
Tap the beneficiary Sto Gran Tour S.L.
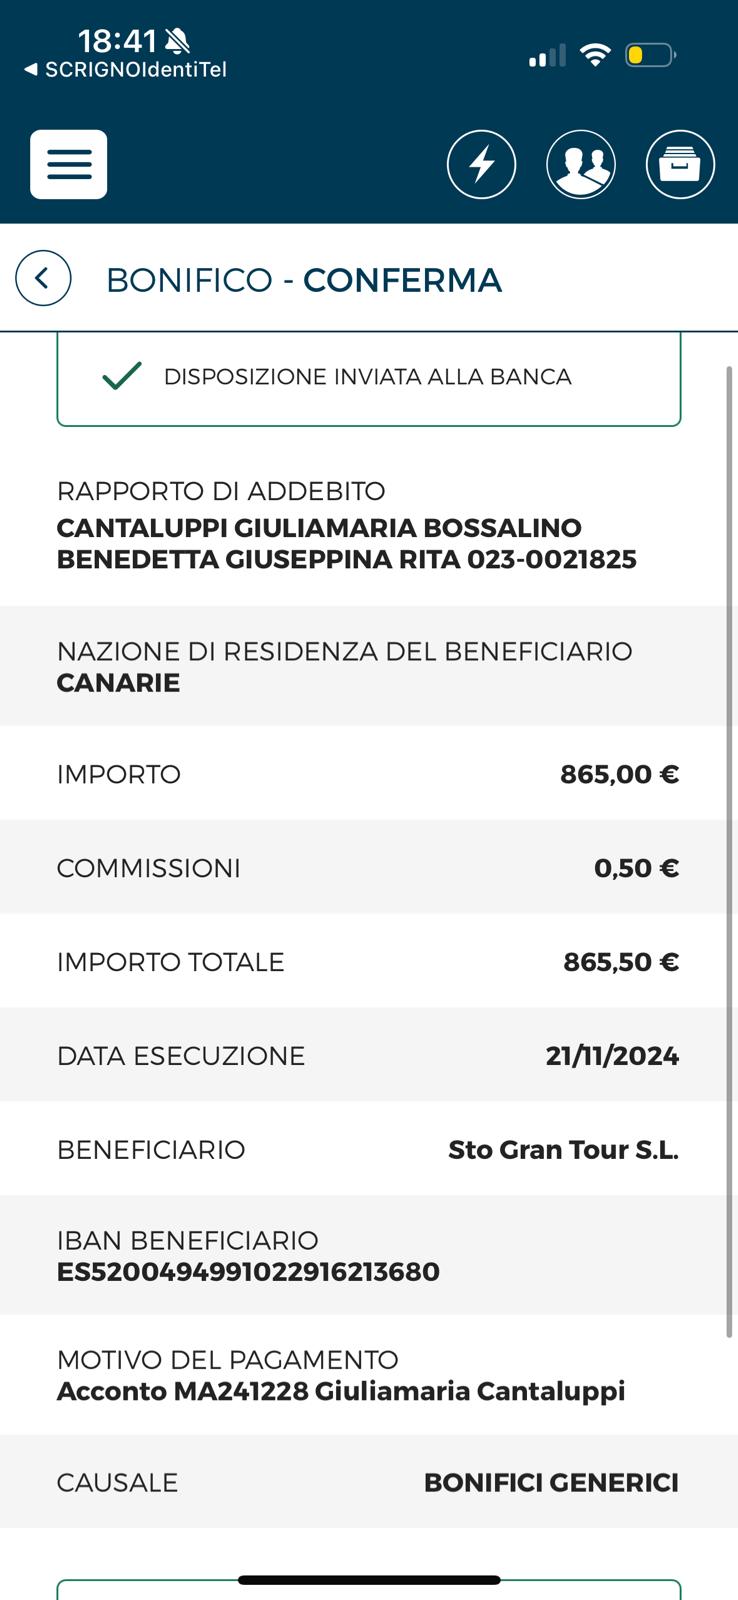[x=563, y=1150]
